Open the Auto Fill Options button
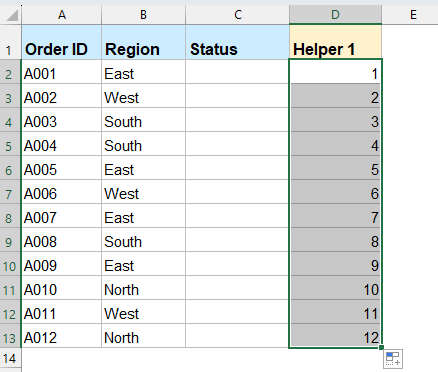Image resolution: width=438 pixels, height=372 pixels. point(393,359)
